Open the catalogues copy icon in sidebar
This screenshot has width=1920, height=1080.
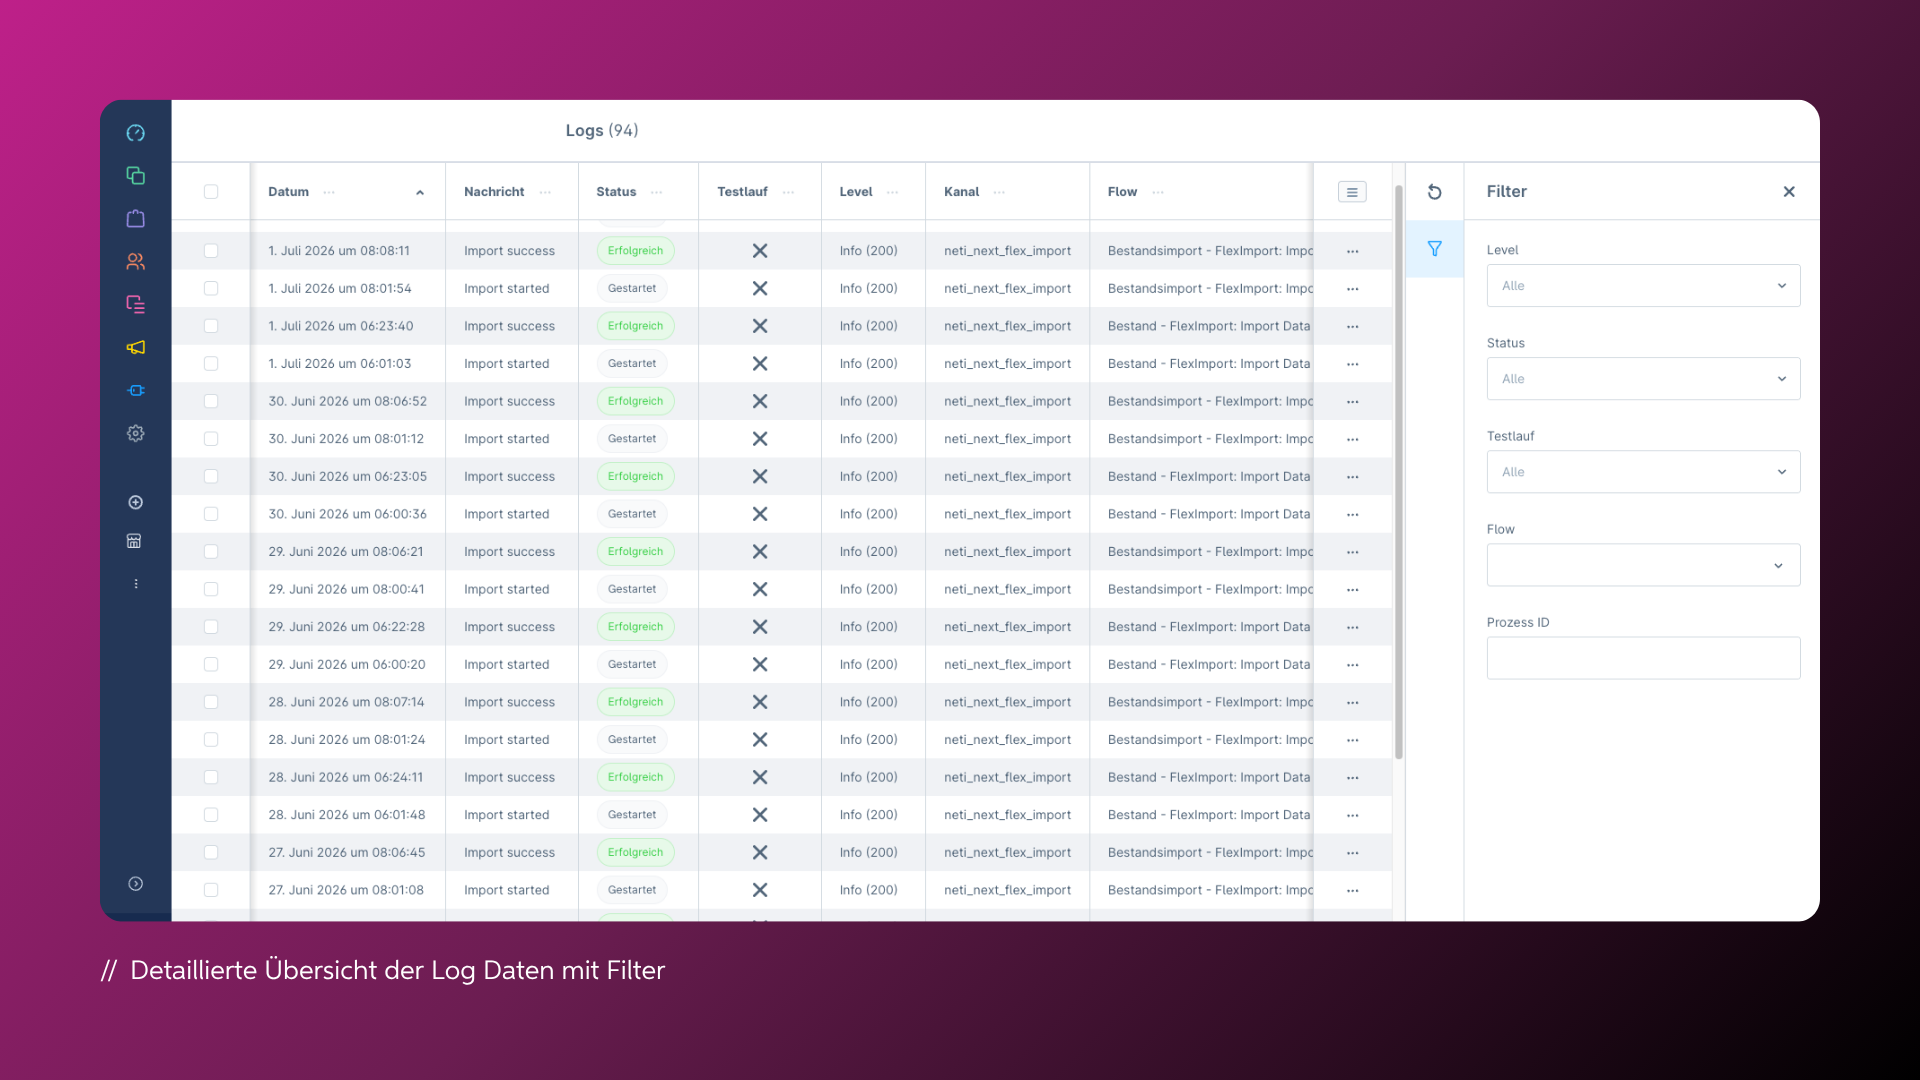click(x=136, y=176)
